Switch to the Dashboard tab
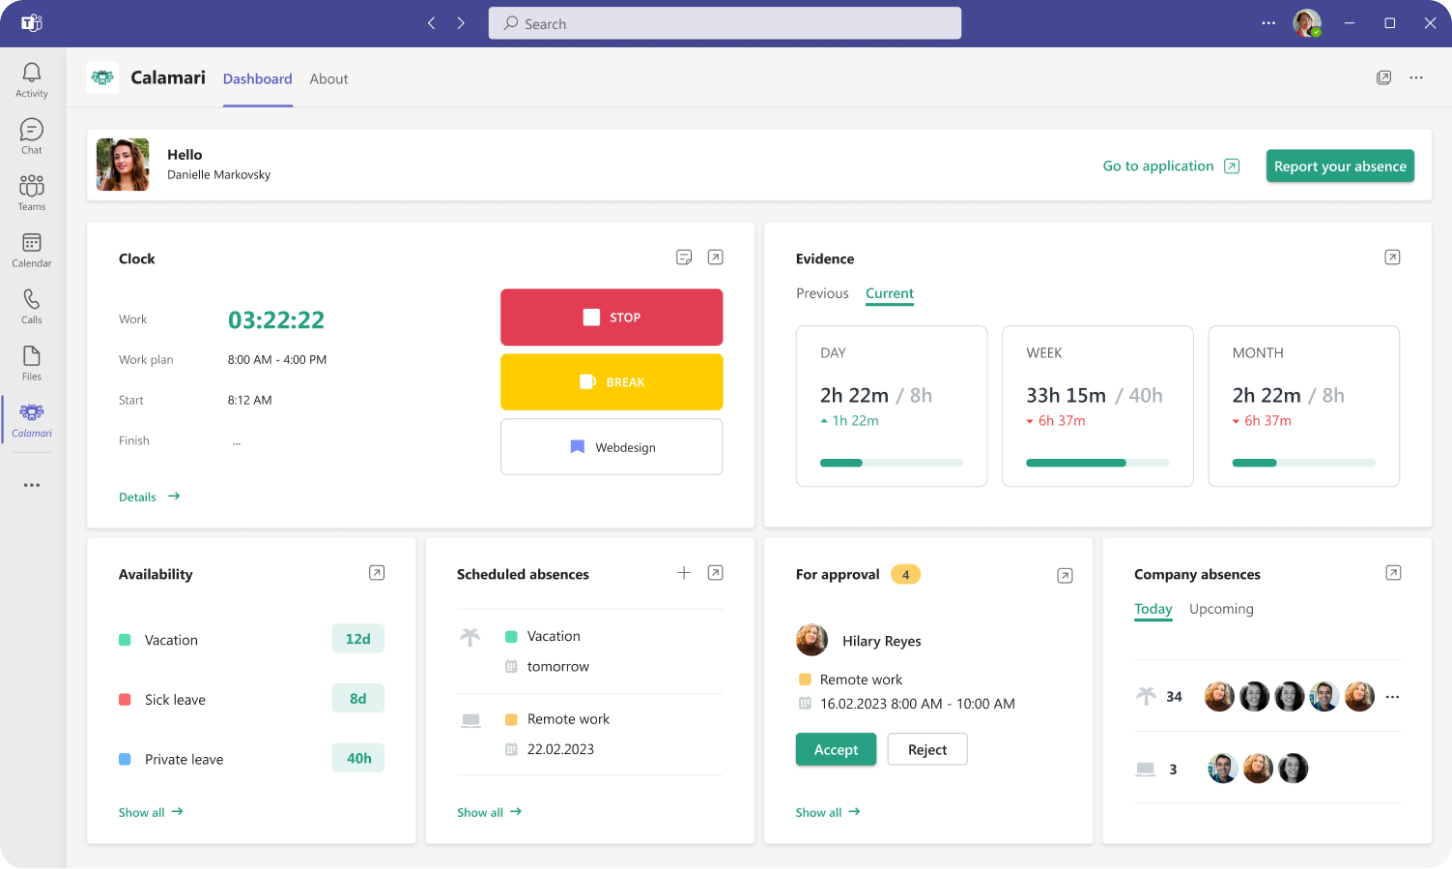 coord(258,79)
